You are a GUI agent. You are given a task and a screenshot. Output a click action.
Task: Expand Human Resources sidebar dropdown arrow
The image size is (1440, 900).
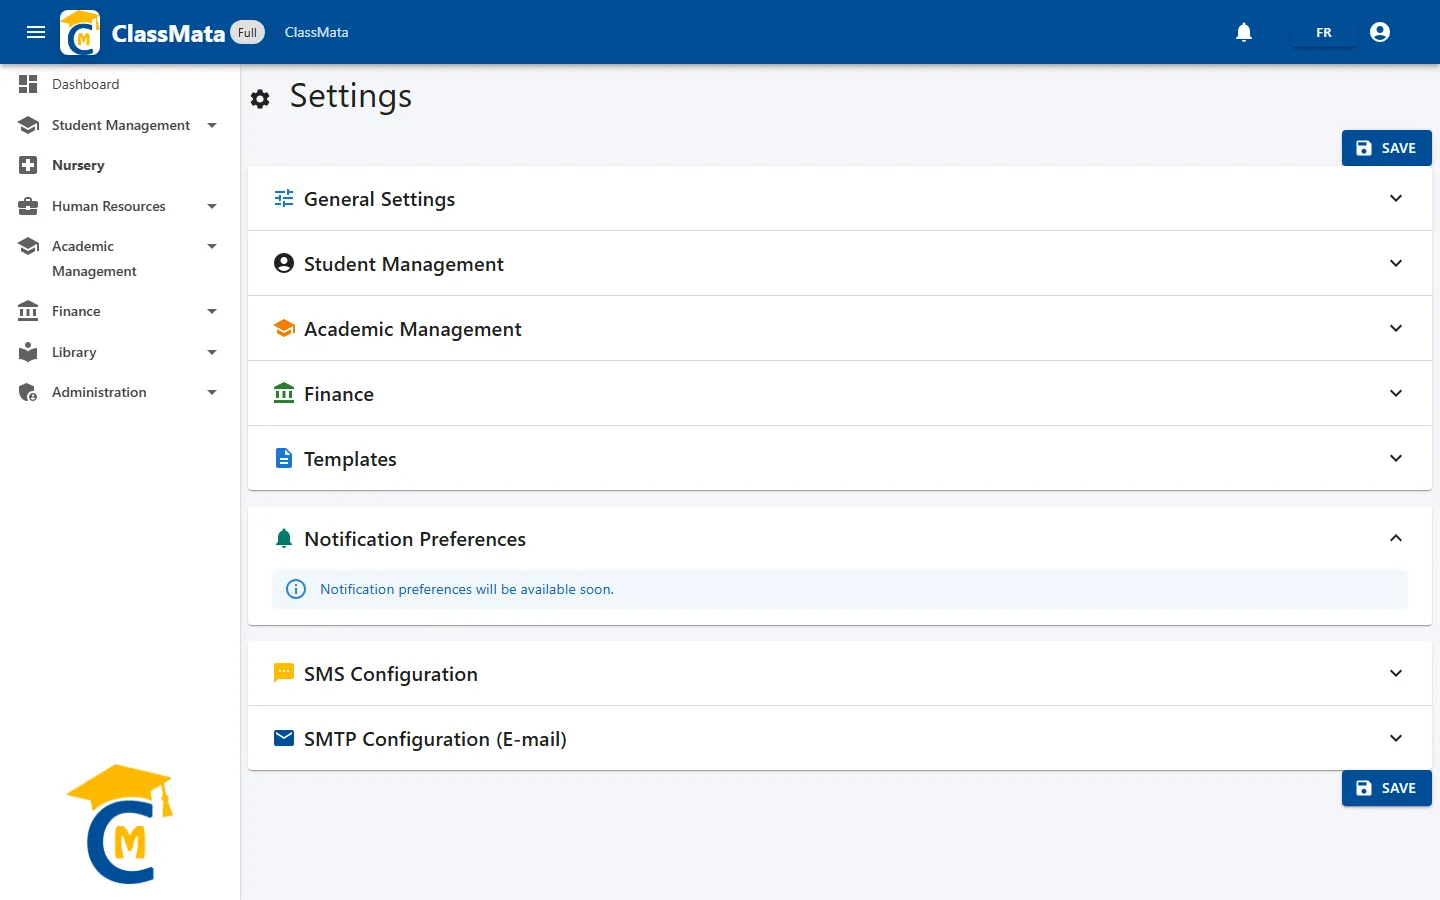(212, 206)
